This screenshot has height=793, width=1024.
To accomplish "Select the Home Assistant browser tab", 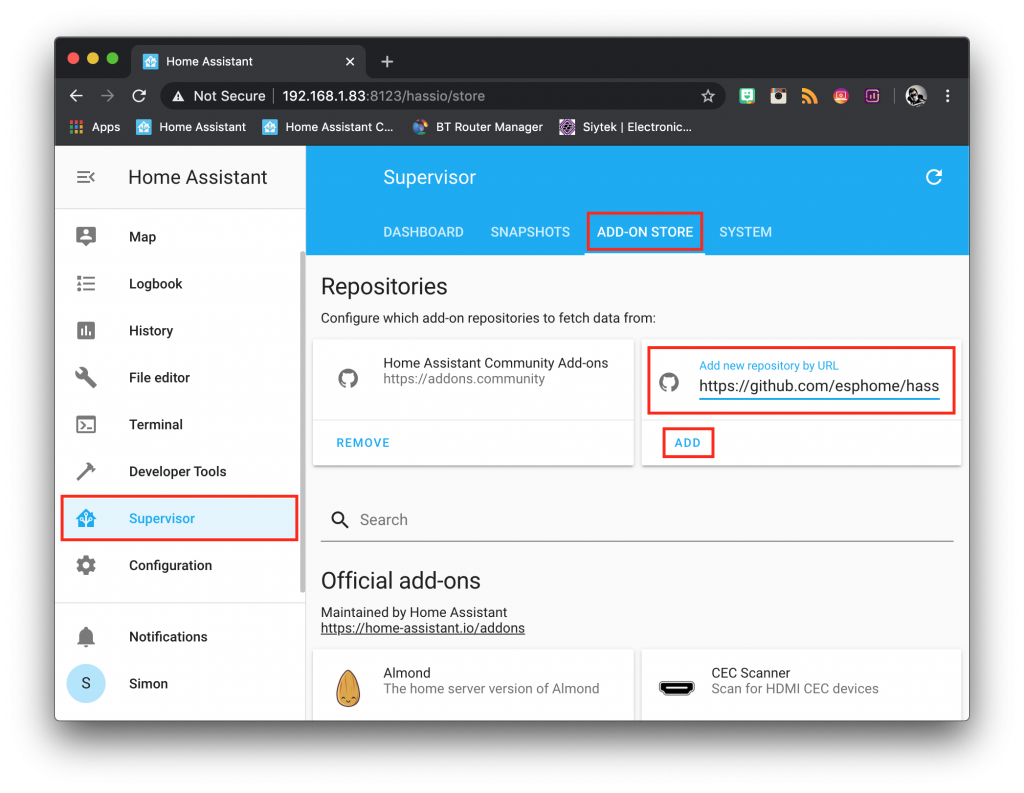I will 248,61.
